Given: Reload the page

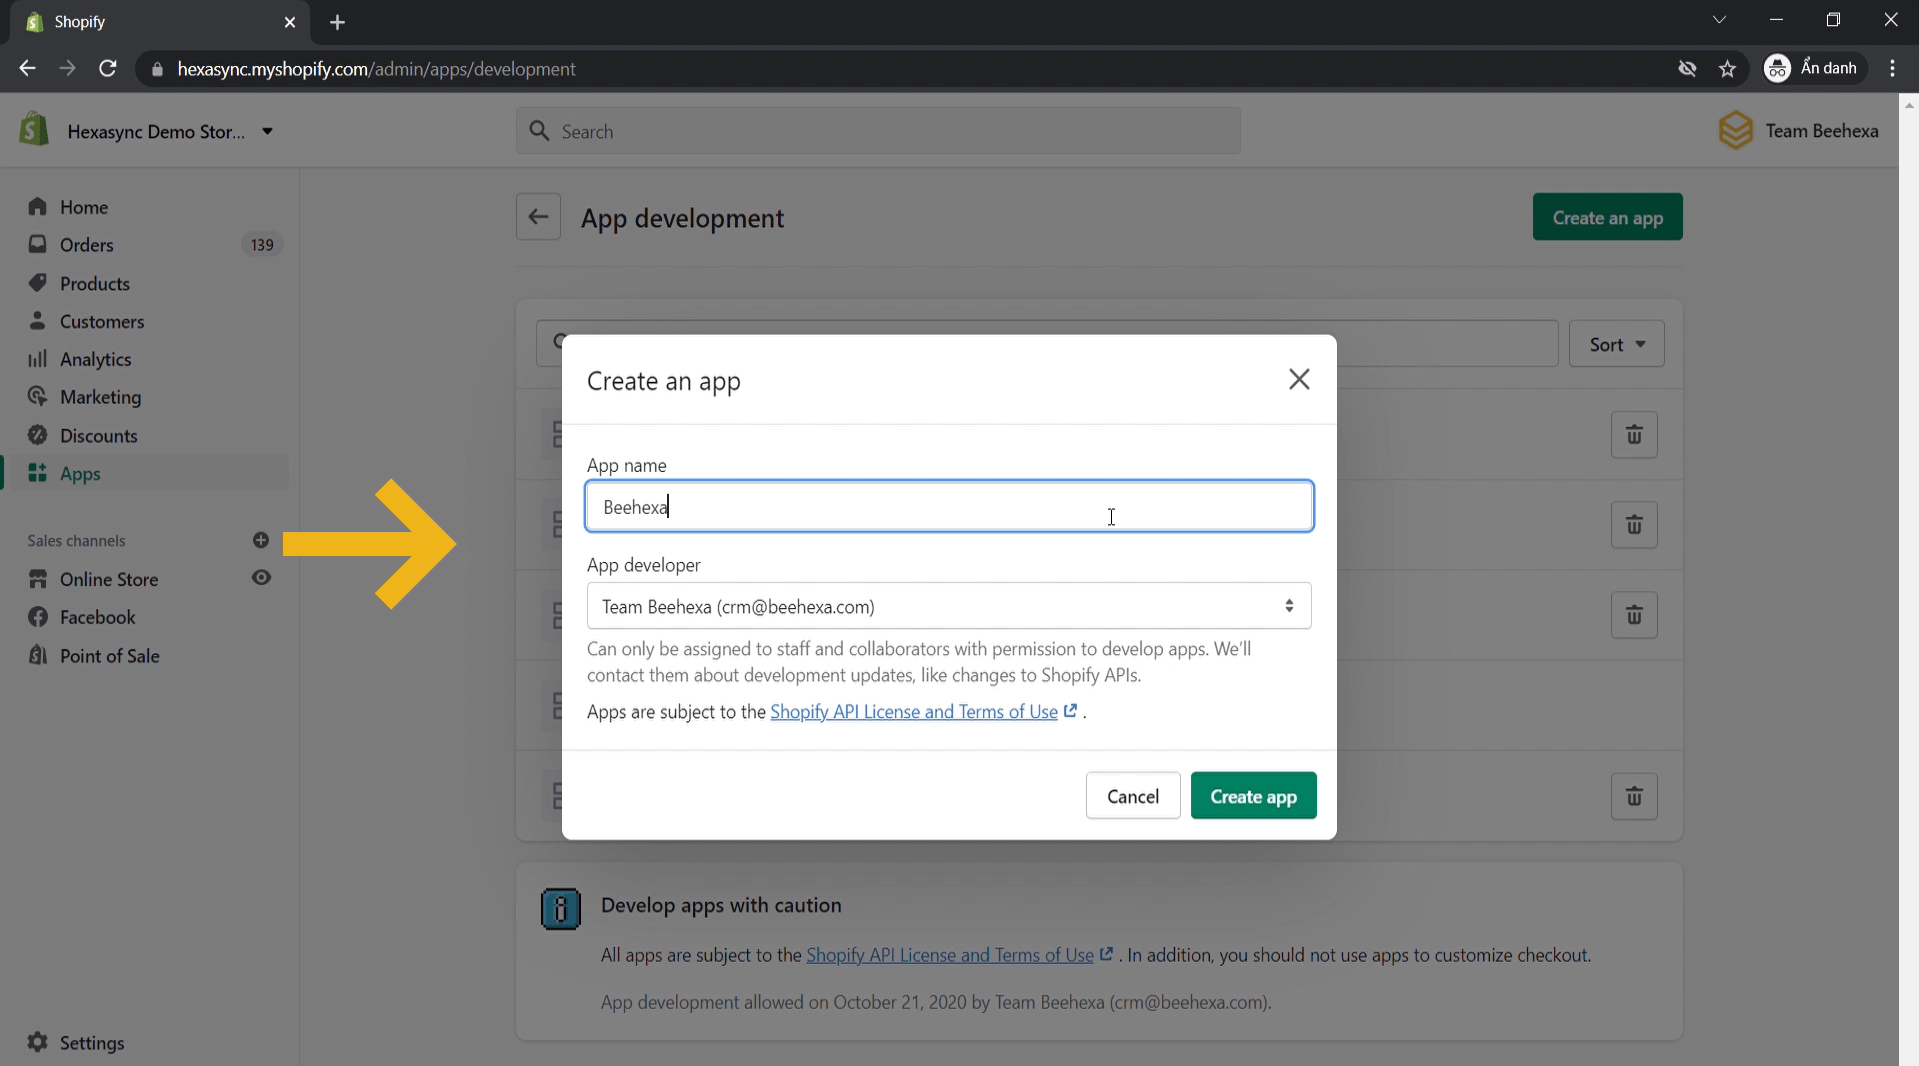Looking at the screenshot, I should 108,69.
